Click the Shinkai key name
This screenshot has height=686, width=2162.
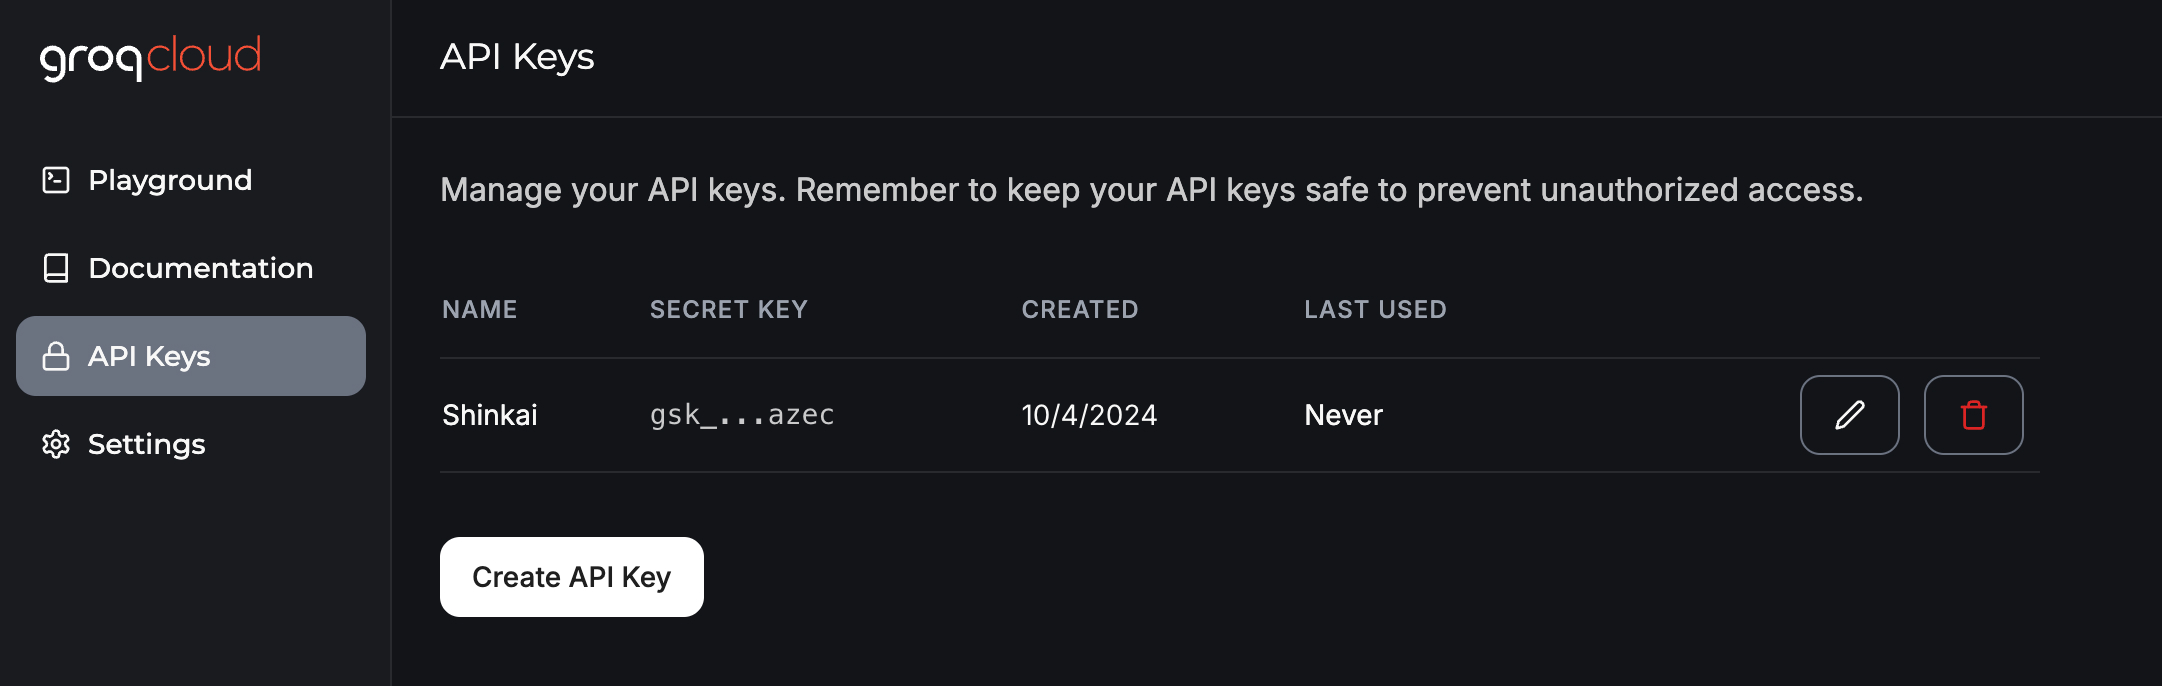(x=490, y=414)
